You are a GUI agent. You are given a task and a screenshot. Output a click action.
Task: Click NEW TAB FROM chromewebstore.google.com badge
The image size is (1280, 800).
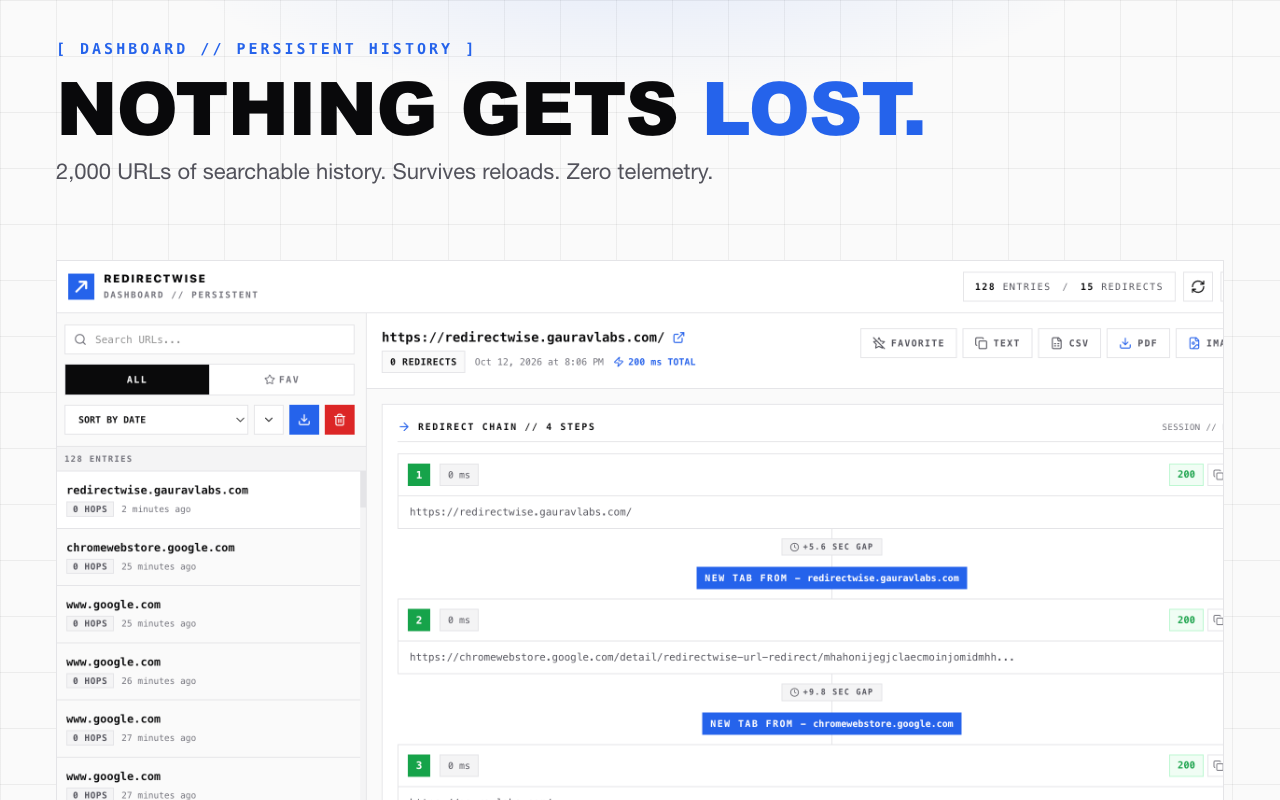[832, 724]
